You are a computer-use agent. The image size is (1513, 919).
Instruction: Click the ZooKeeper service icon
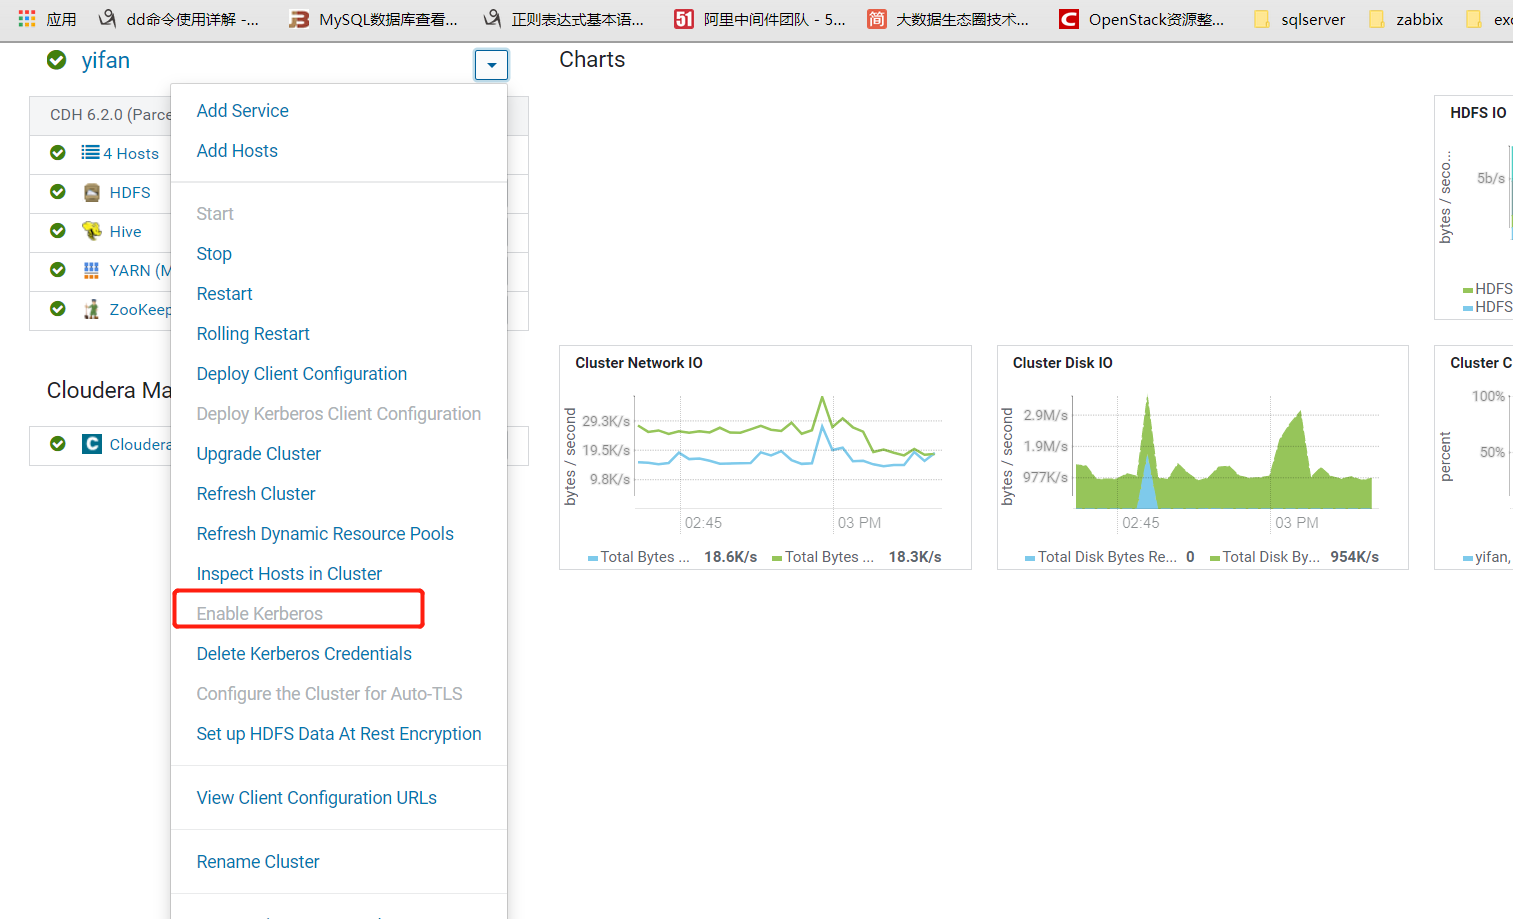pyautogui.click(x=92, y=309)
